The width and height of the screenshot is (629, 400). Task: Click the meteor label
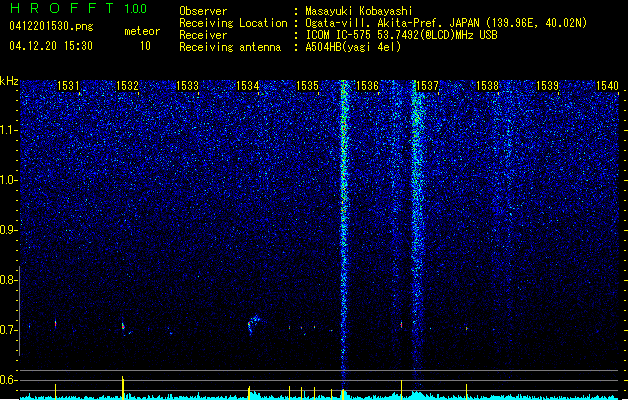tap(142, 31)
